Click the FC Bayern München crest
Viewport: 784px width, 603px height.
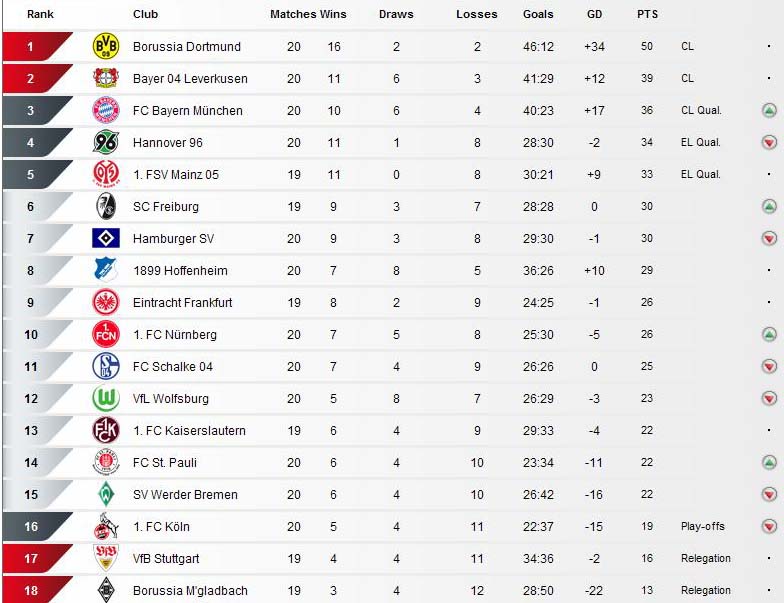pos(106,110)
